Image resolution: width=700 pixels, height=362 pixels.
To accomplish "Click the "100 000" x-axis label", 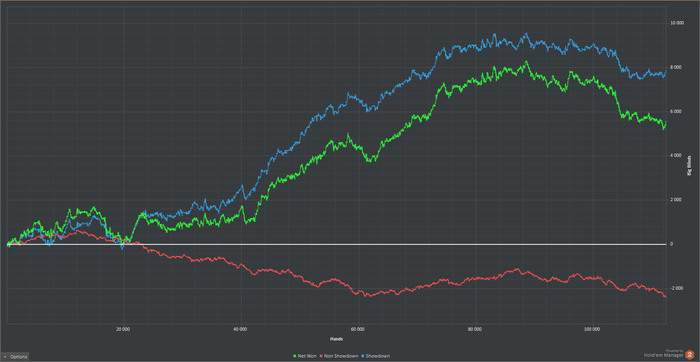I will coord(592,329).
